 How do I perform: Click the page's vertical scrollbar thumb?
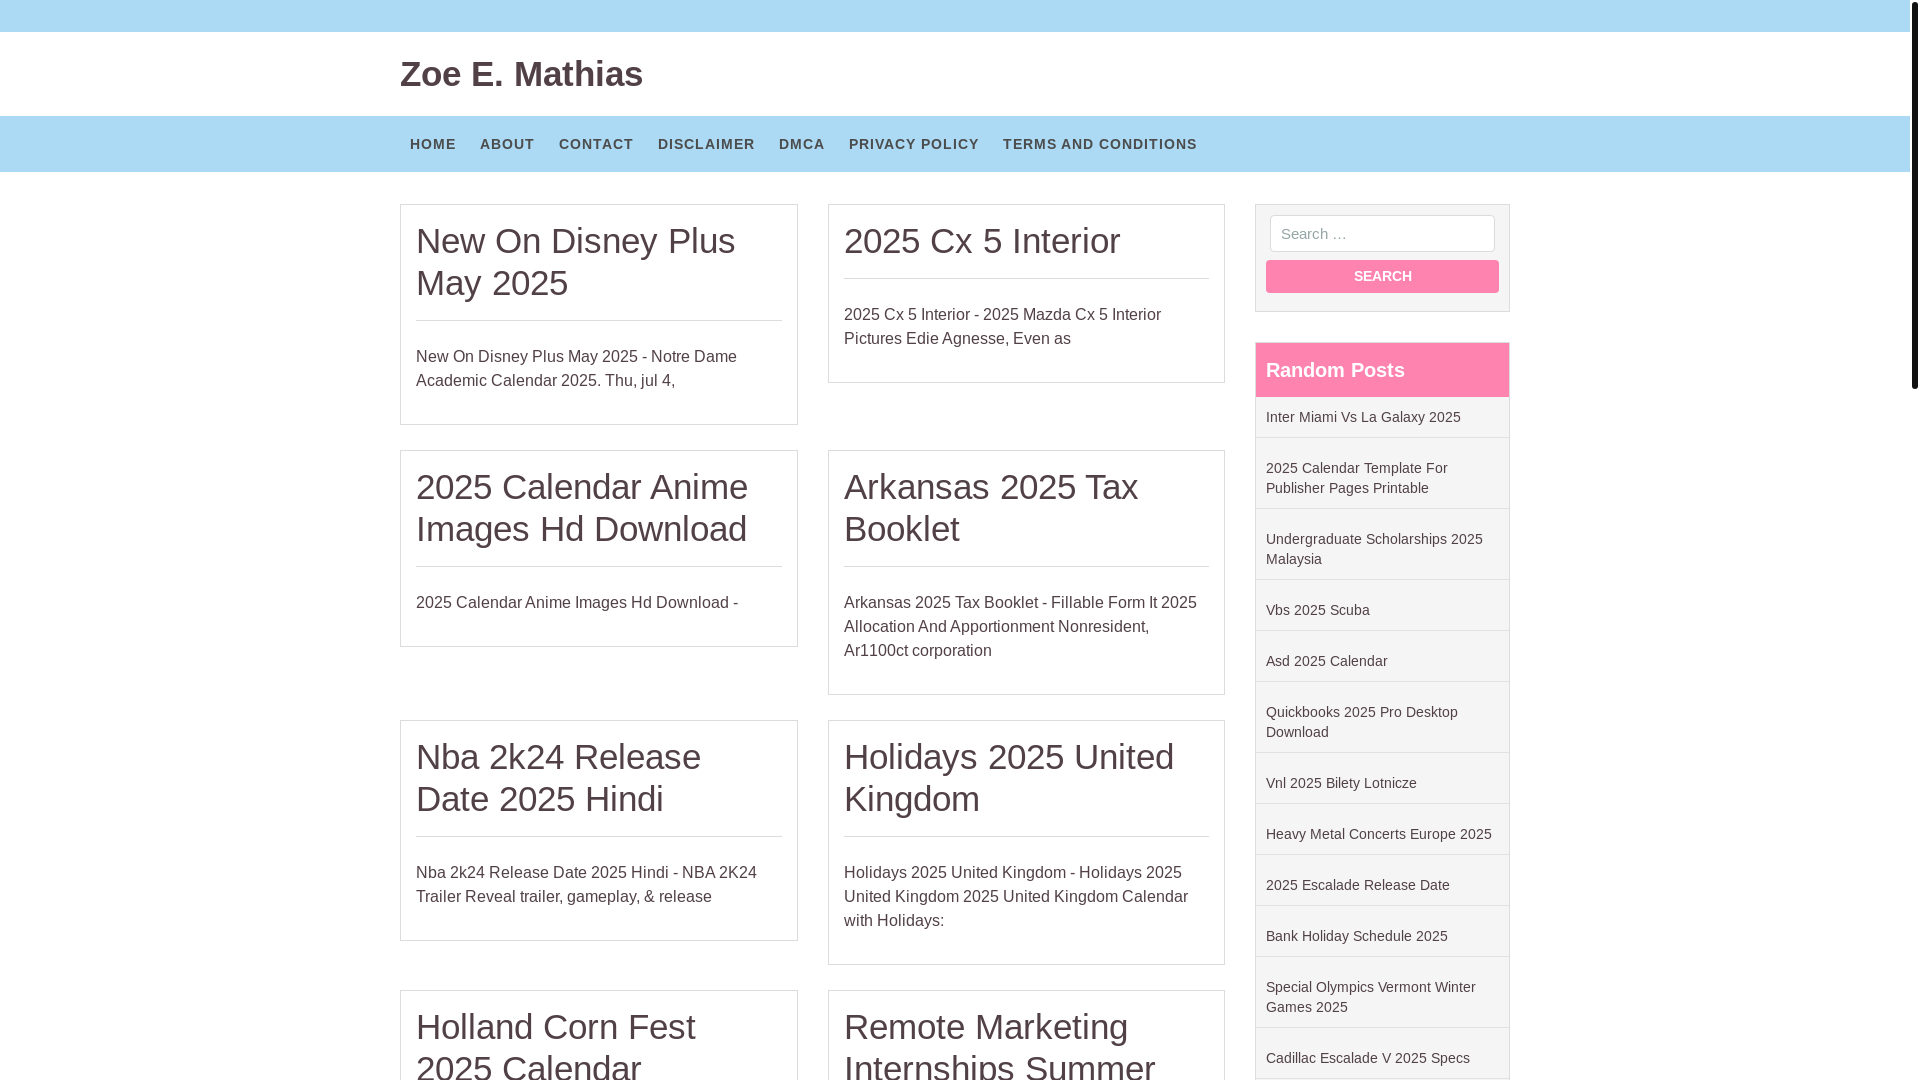[1914, 194]
